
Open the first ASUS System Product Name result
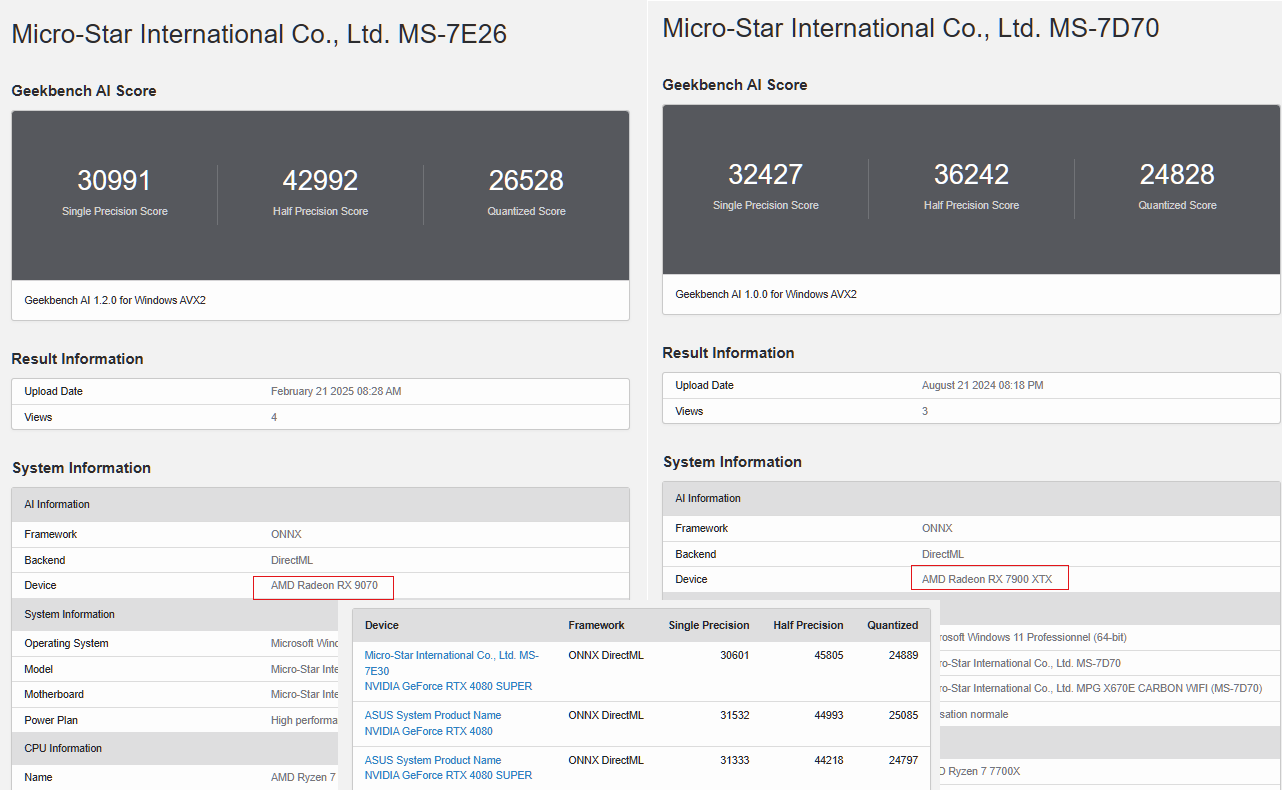click(x=432, y=714)
